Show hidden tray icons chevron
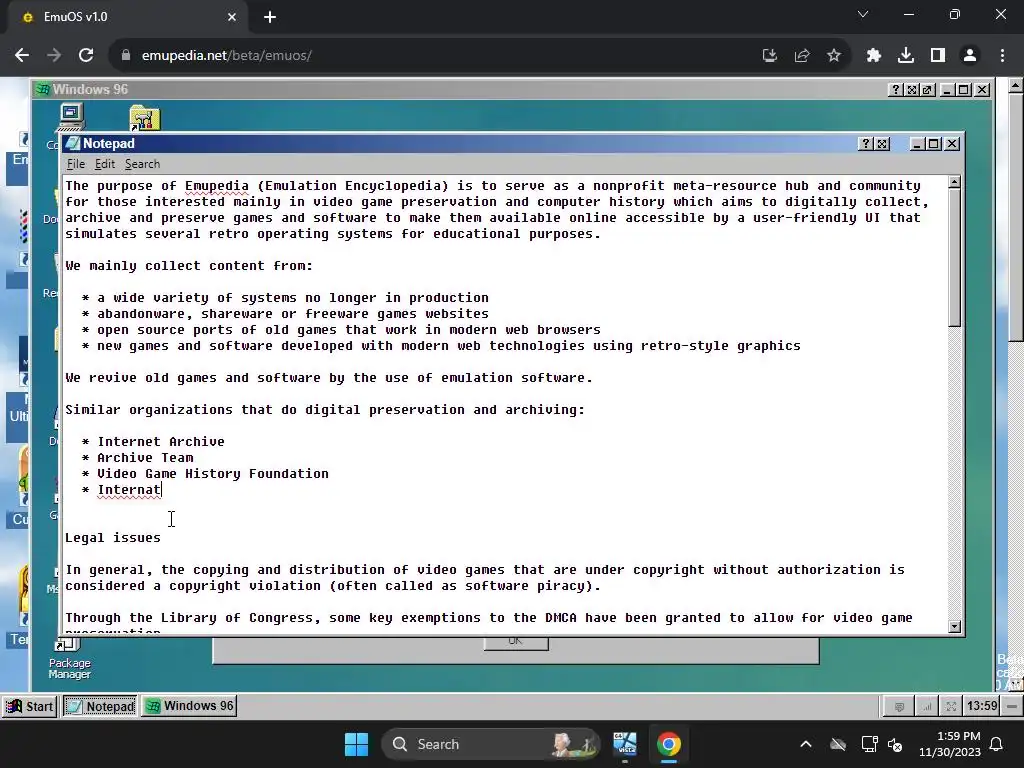Image resolution: width=1024 pixels, height=768 pixels. tap(806, 744)
